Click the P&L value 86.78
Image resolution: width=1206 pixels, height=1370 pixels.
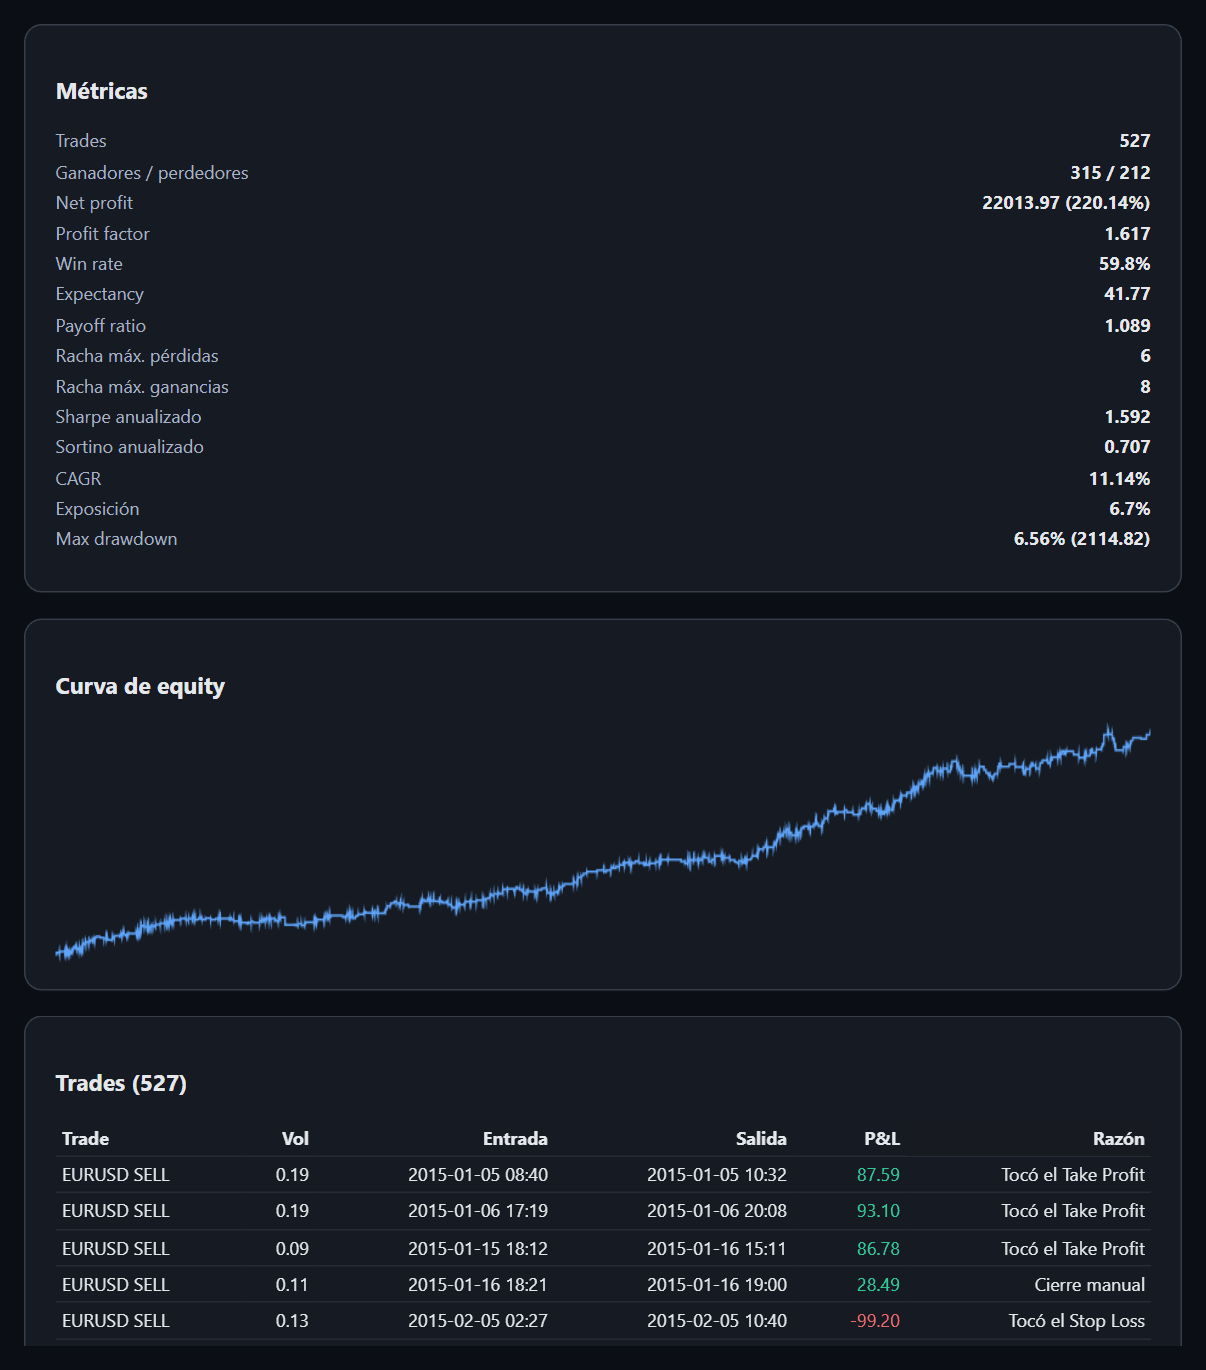tap(878, 1249)
